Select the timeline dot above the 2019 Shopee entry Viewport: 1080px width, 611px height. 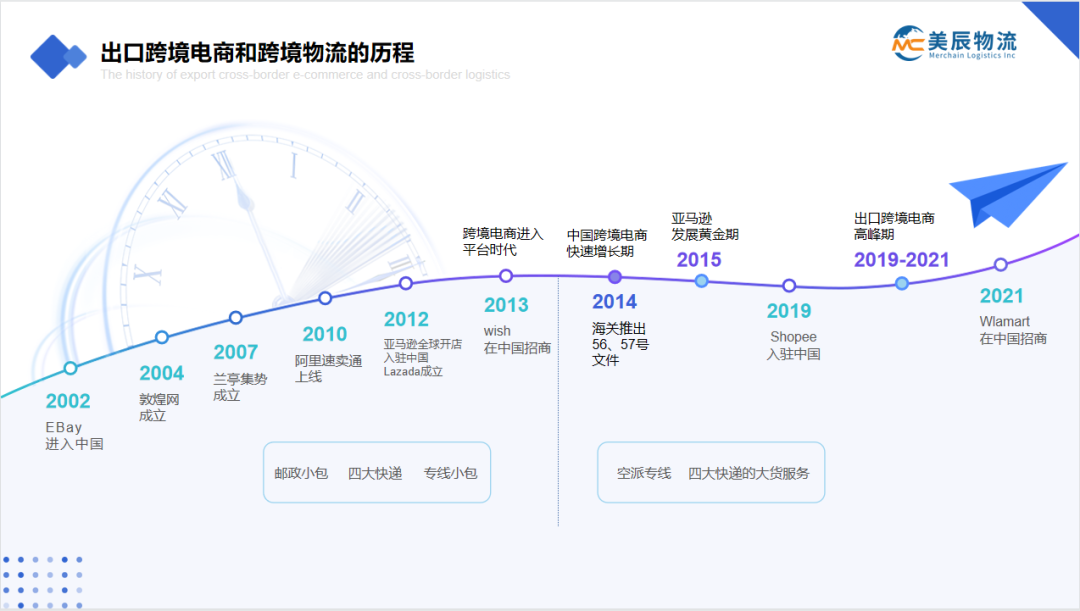click(789, 285)
